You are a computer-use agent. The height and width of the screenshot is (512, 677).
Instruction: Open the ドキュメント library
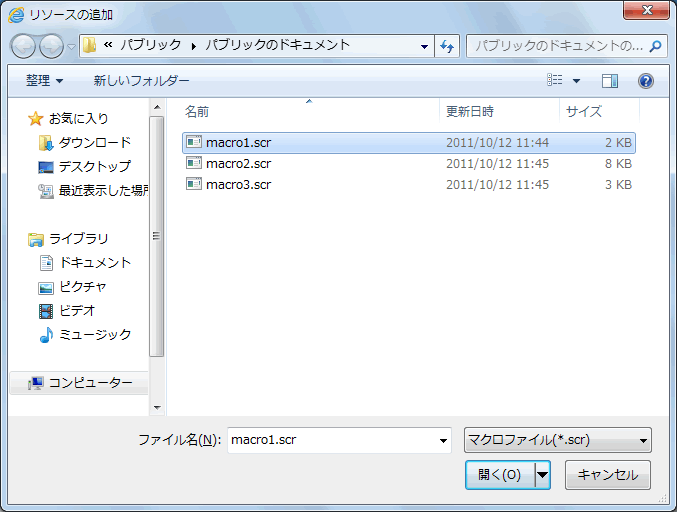(95, 262)
